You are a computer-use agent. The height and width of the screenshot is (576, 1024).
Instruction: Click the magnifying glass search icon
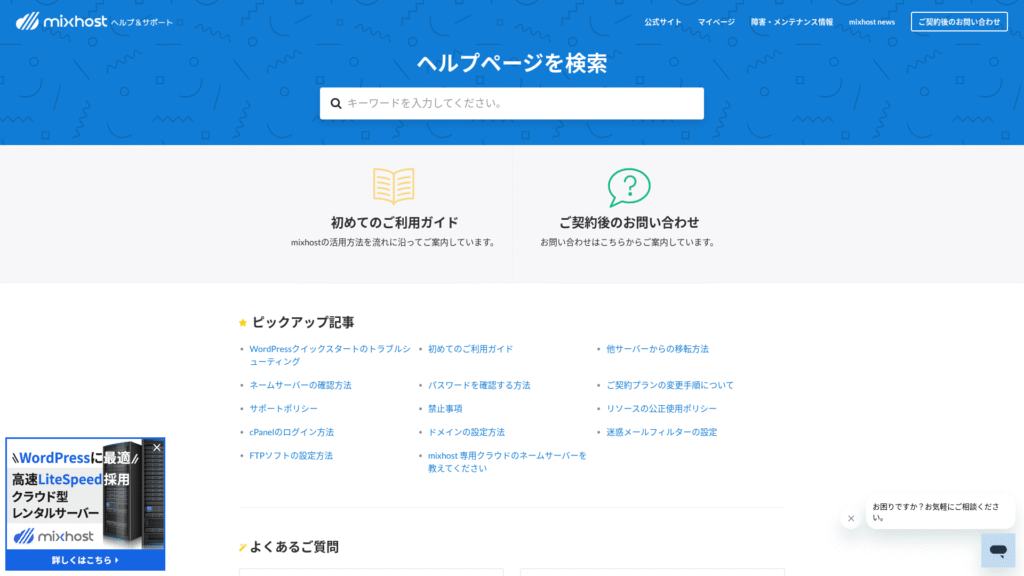(x=336, y=103)
